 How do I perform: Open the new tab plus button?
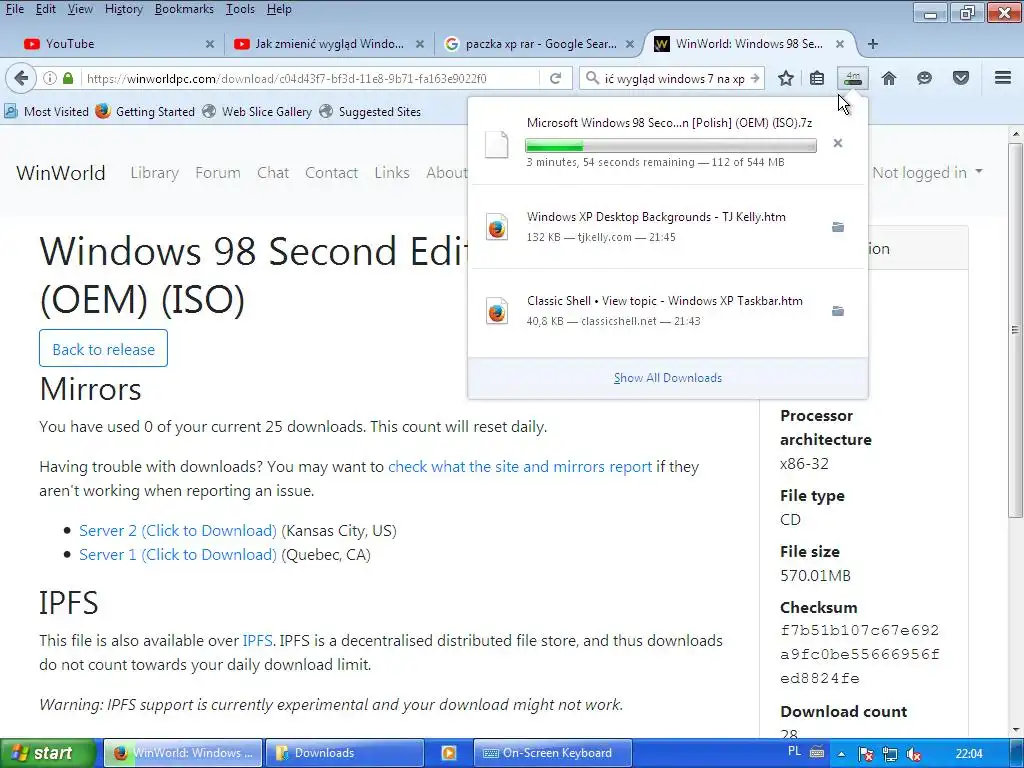coord(873,44)
